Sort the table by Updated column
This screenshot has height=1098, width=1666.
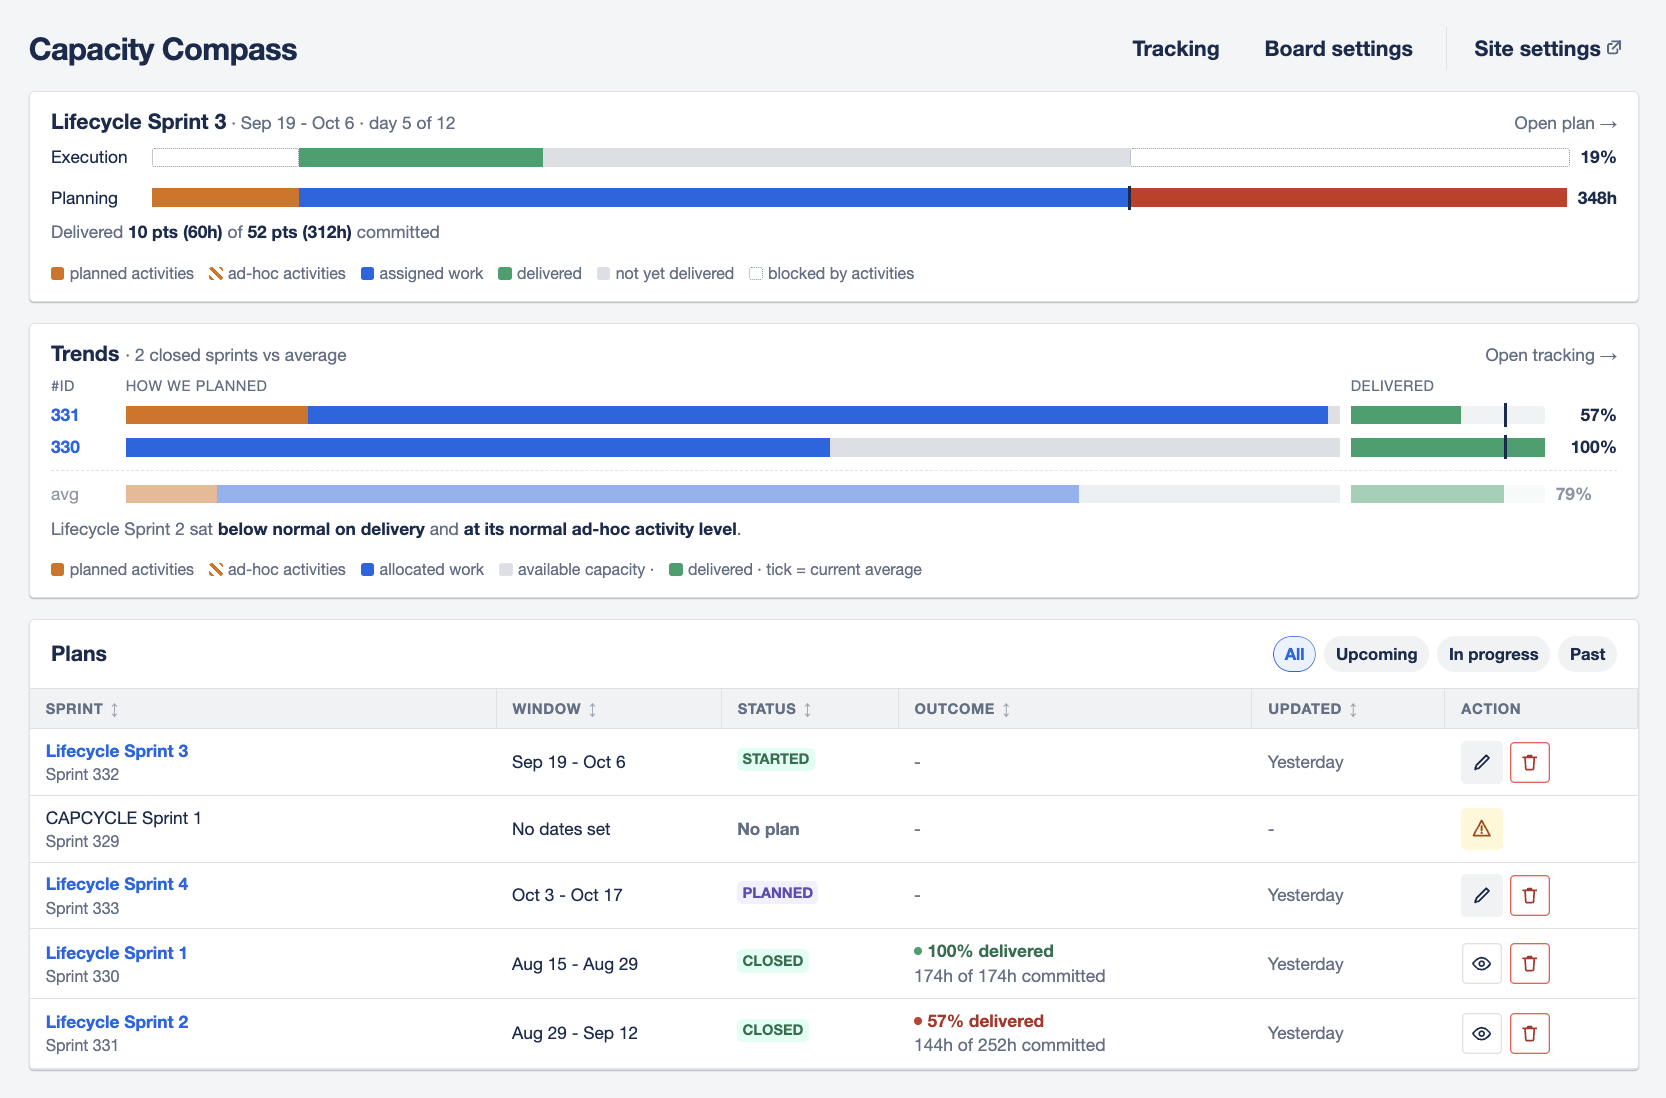[1312, 709]
